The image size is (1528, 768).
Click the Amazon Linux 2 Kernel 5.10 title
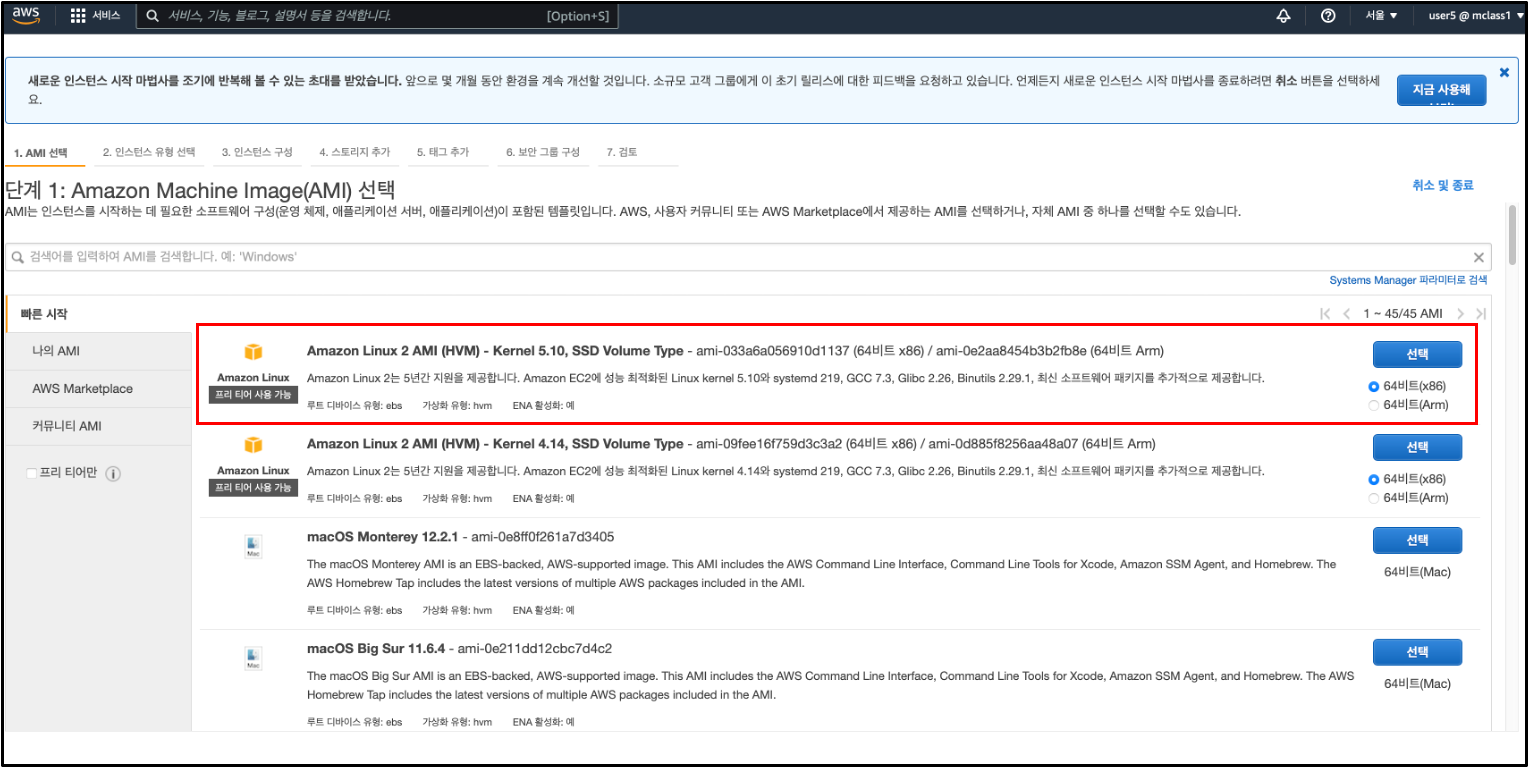pyautogui.click(x=495, y=351)
